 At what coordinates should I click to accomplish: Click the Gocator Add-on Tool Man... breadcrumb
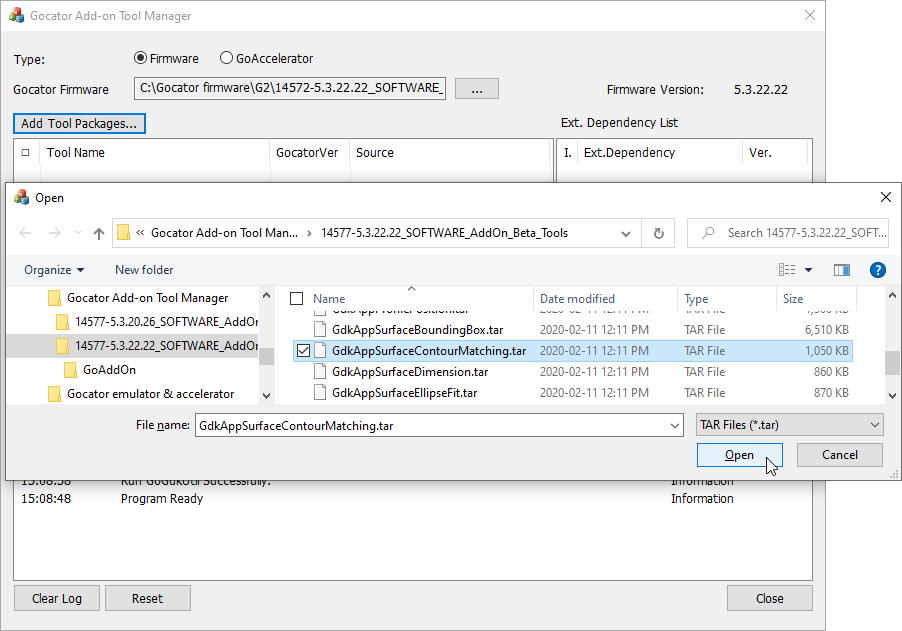(224, 233)
